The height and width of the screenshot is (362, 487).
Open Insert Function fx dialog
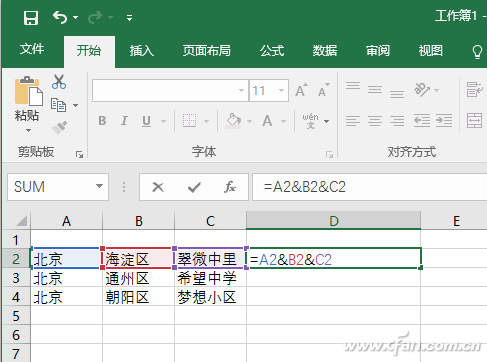pos(230,187)
